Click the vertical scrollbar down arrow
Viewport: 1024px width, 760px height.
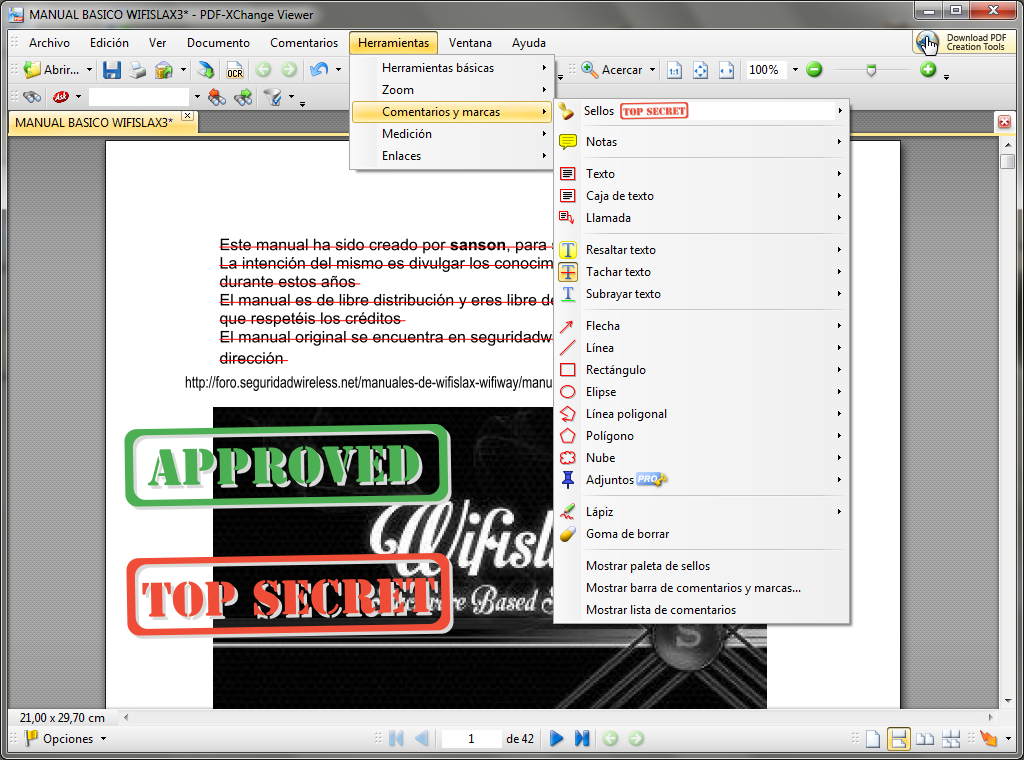pyautogui.click(x=1008, y=701)
